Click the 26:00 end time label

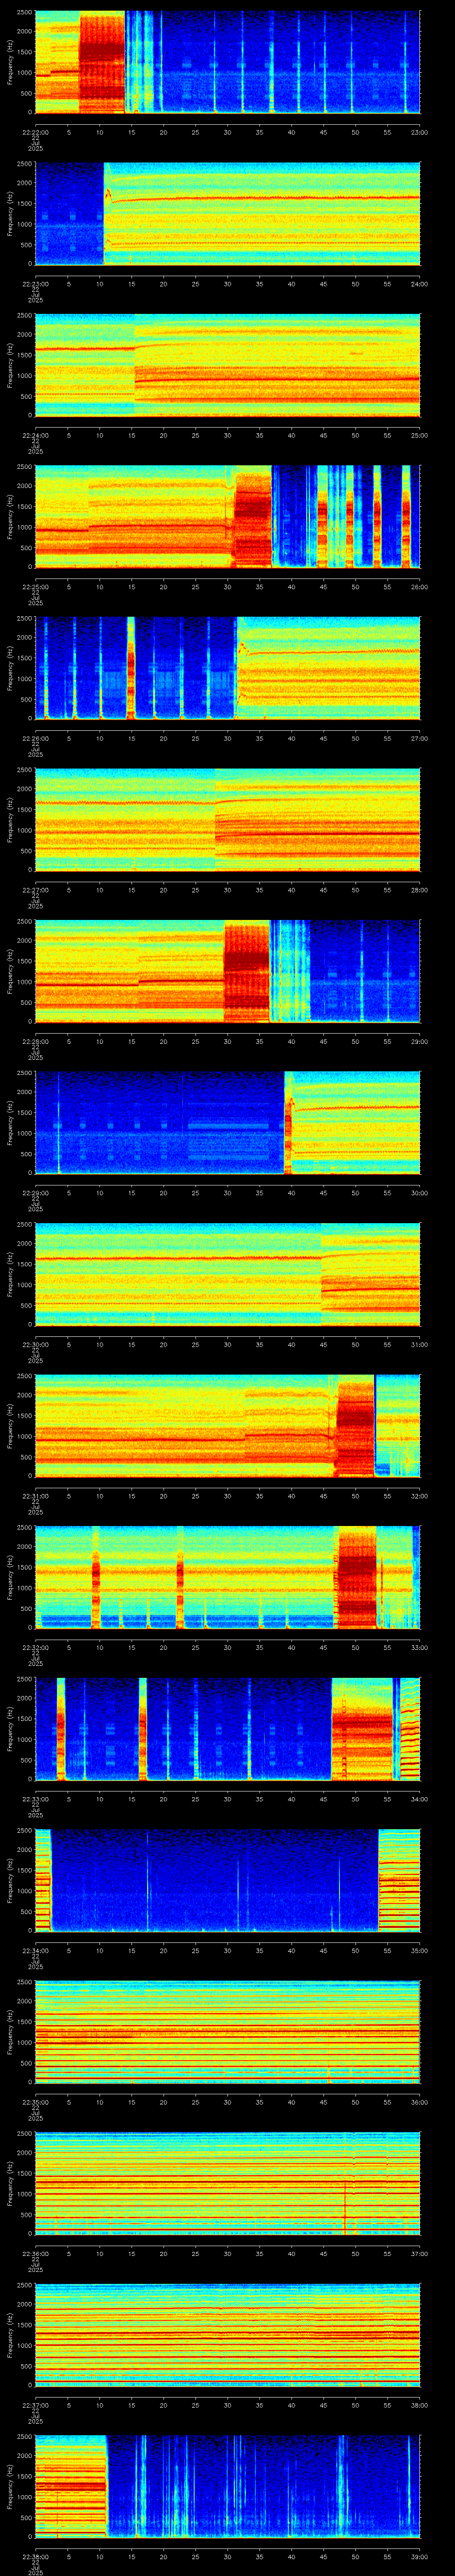[419, 586]
